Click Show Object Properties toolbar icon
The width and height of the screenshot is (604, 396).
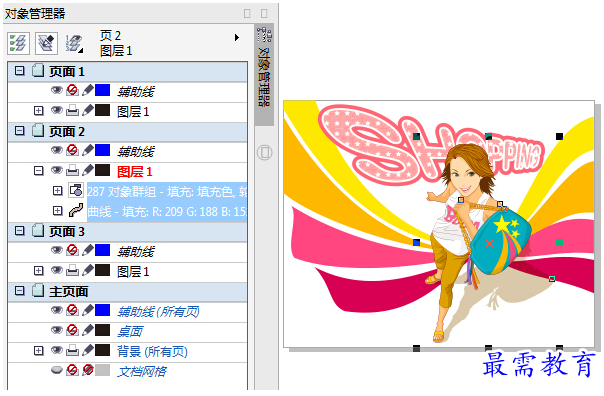tap(18, 43)
